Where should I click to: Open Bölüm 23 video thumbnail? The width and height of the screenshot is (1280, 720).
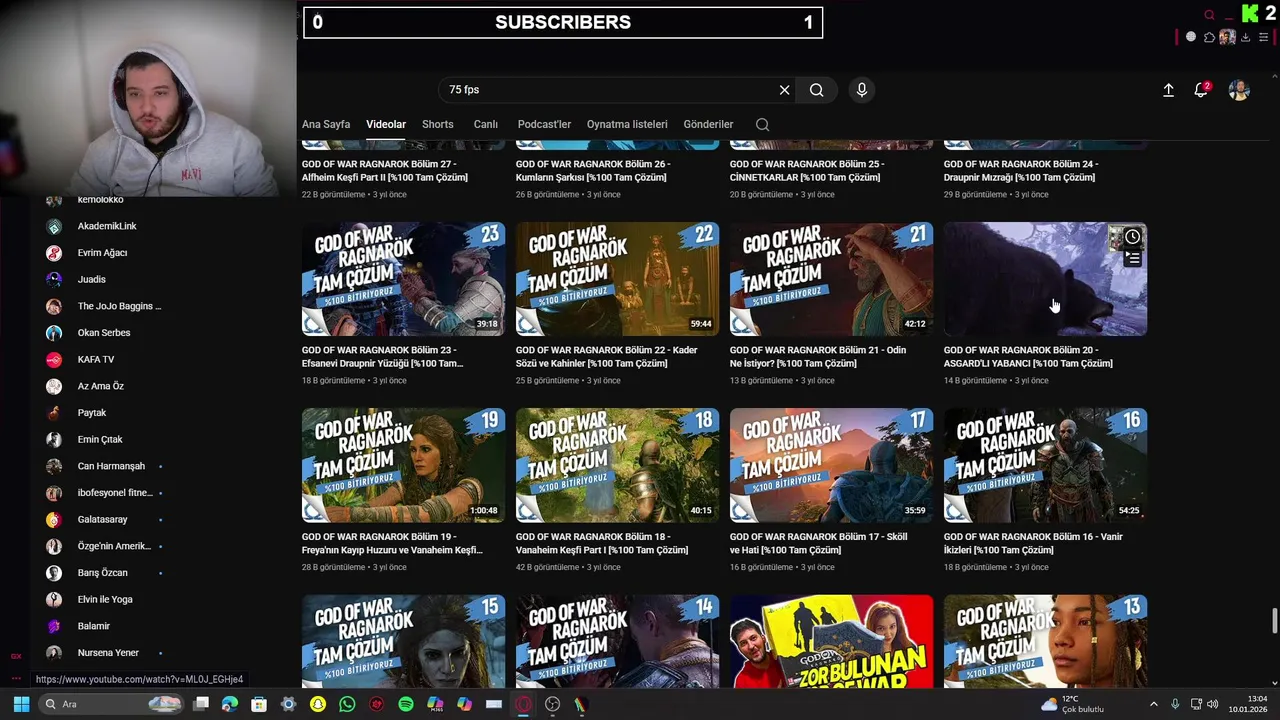pyautogui.click(x=404, y=279)
